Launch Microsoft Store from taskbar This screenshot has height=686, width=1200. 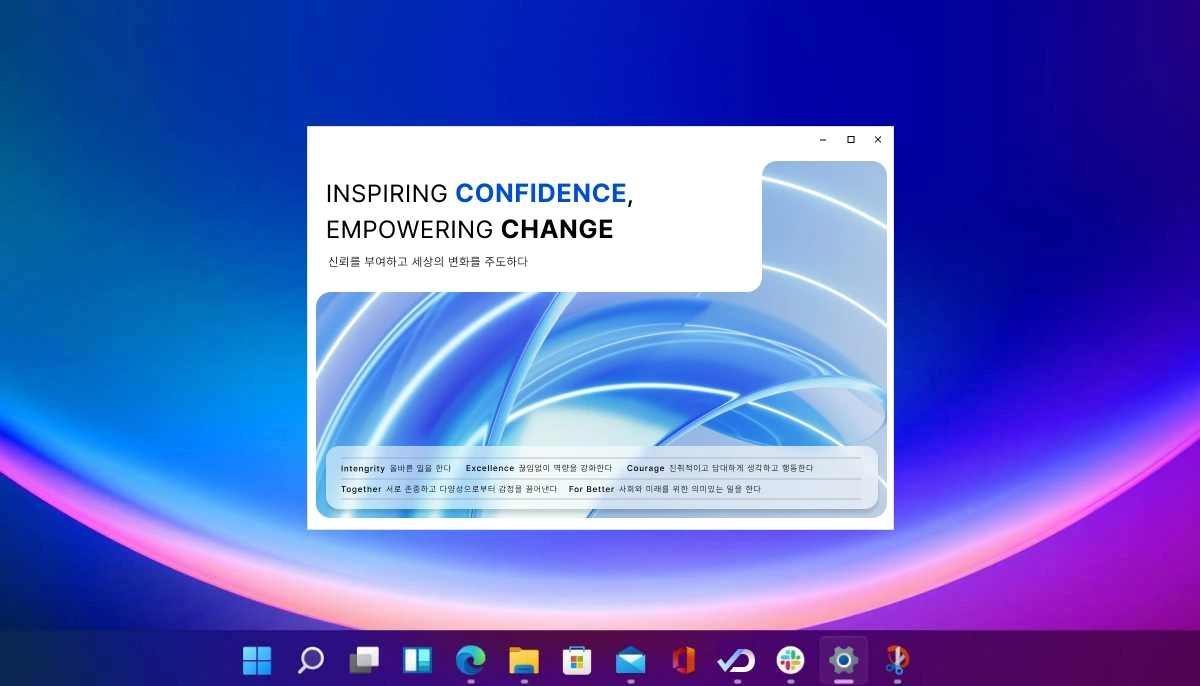[x=577, y=660]
